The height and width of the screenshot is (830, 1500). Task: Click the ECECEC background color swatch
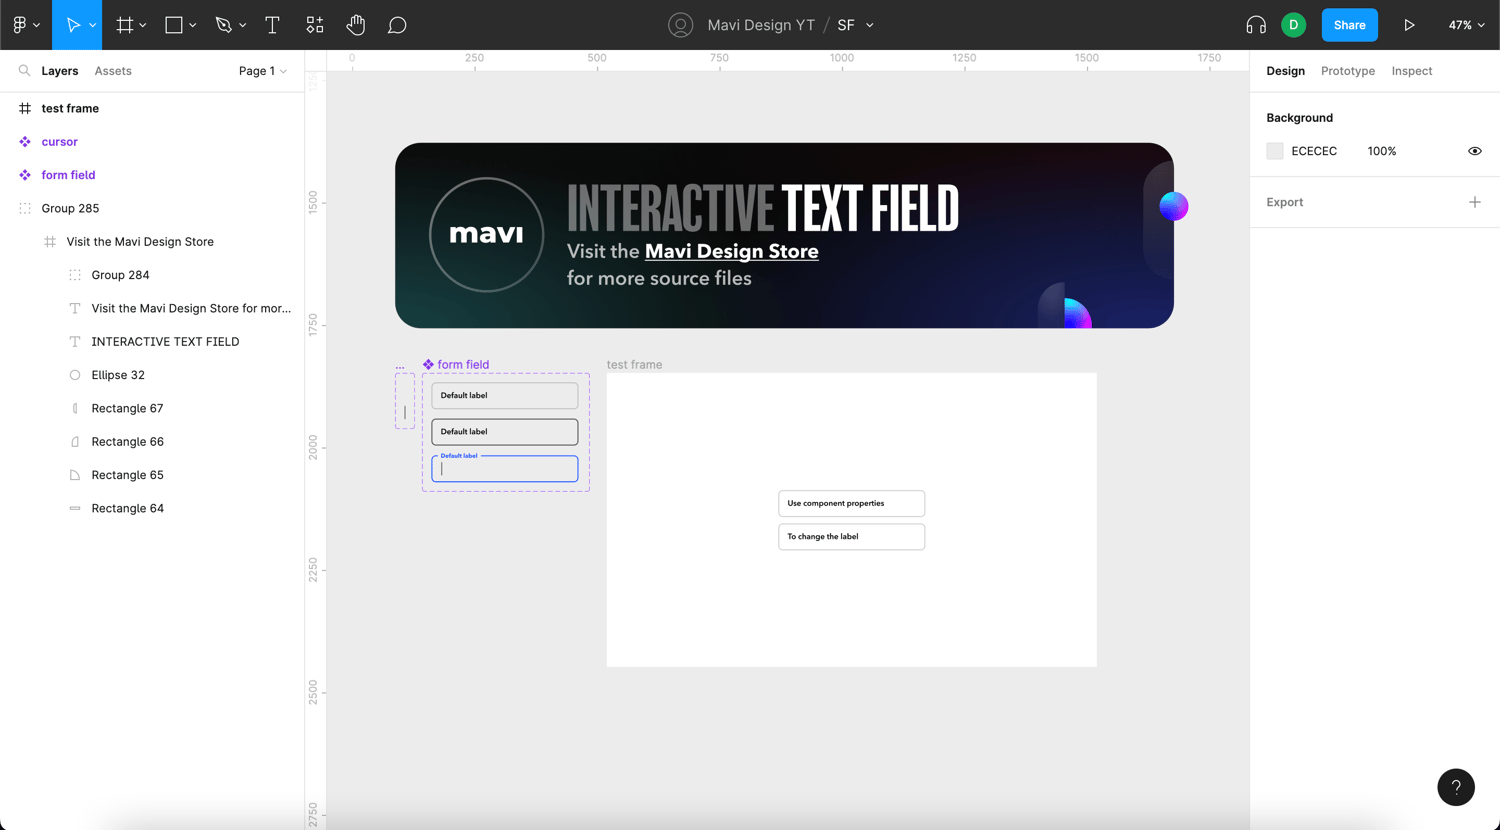pos(1275,151)
